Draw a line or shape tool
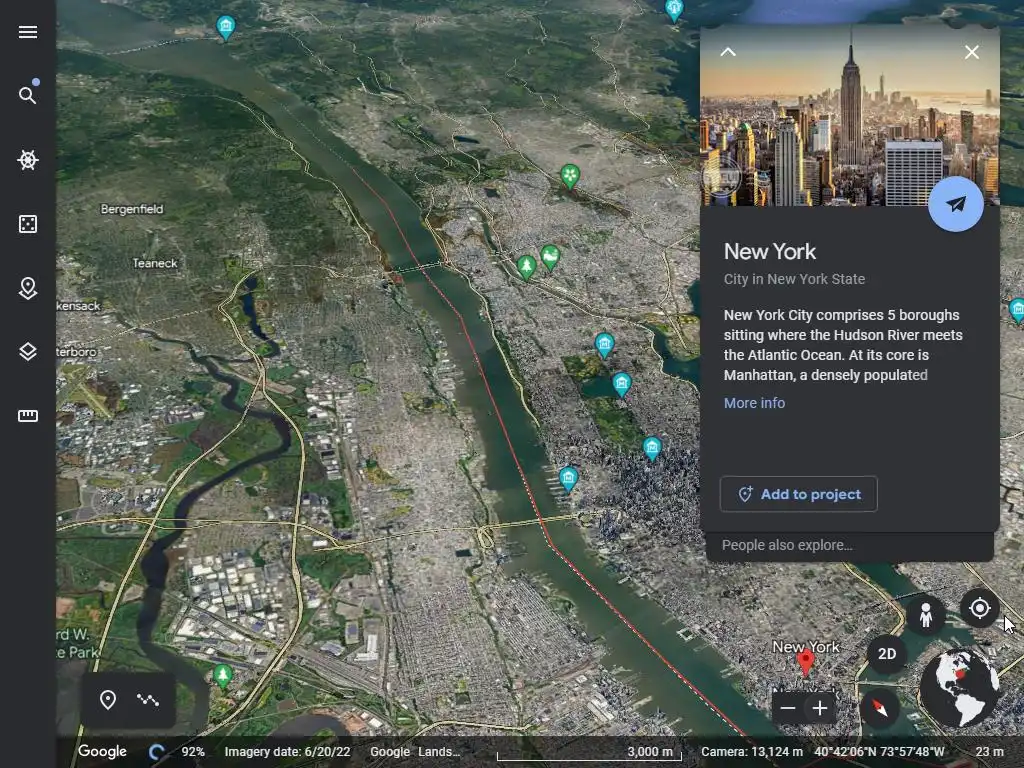Viewport: 1024px width, 768px height. click(x=148, y=700)
